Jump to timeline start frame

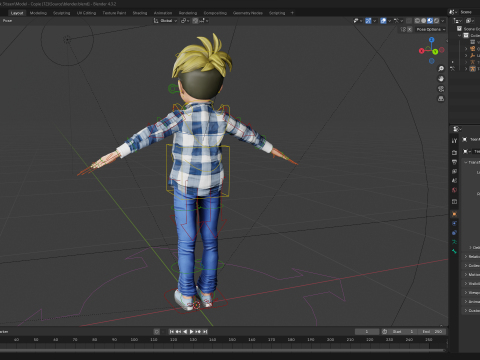click(x=172, y=332)
